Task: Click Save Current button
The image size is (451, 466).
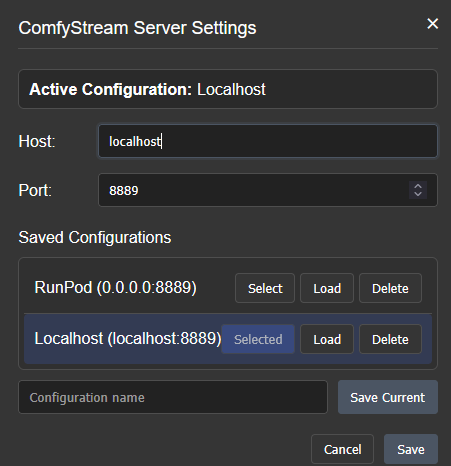Action: (388, 397)
